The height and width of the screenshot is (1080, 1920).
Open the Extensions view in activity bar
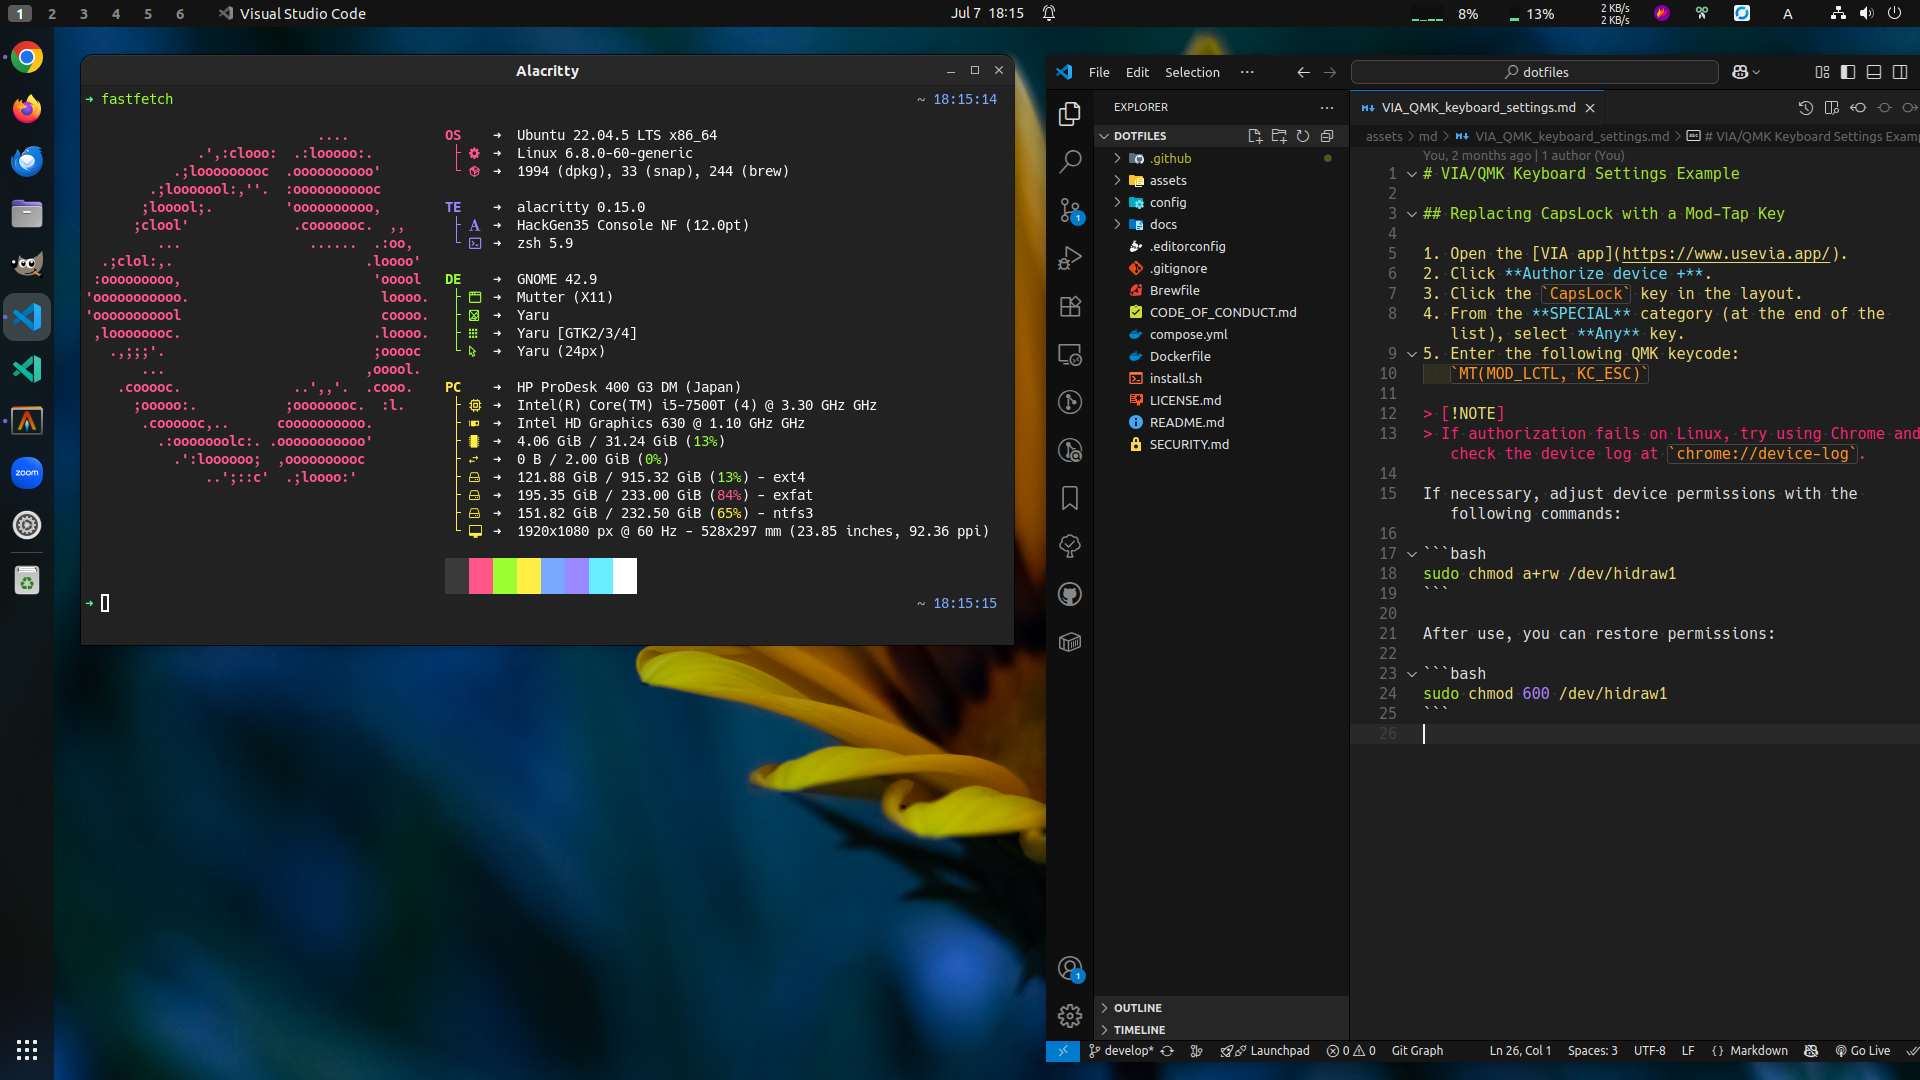(1070, 306)
